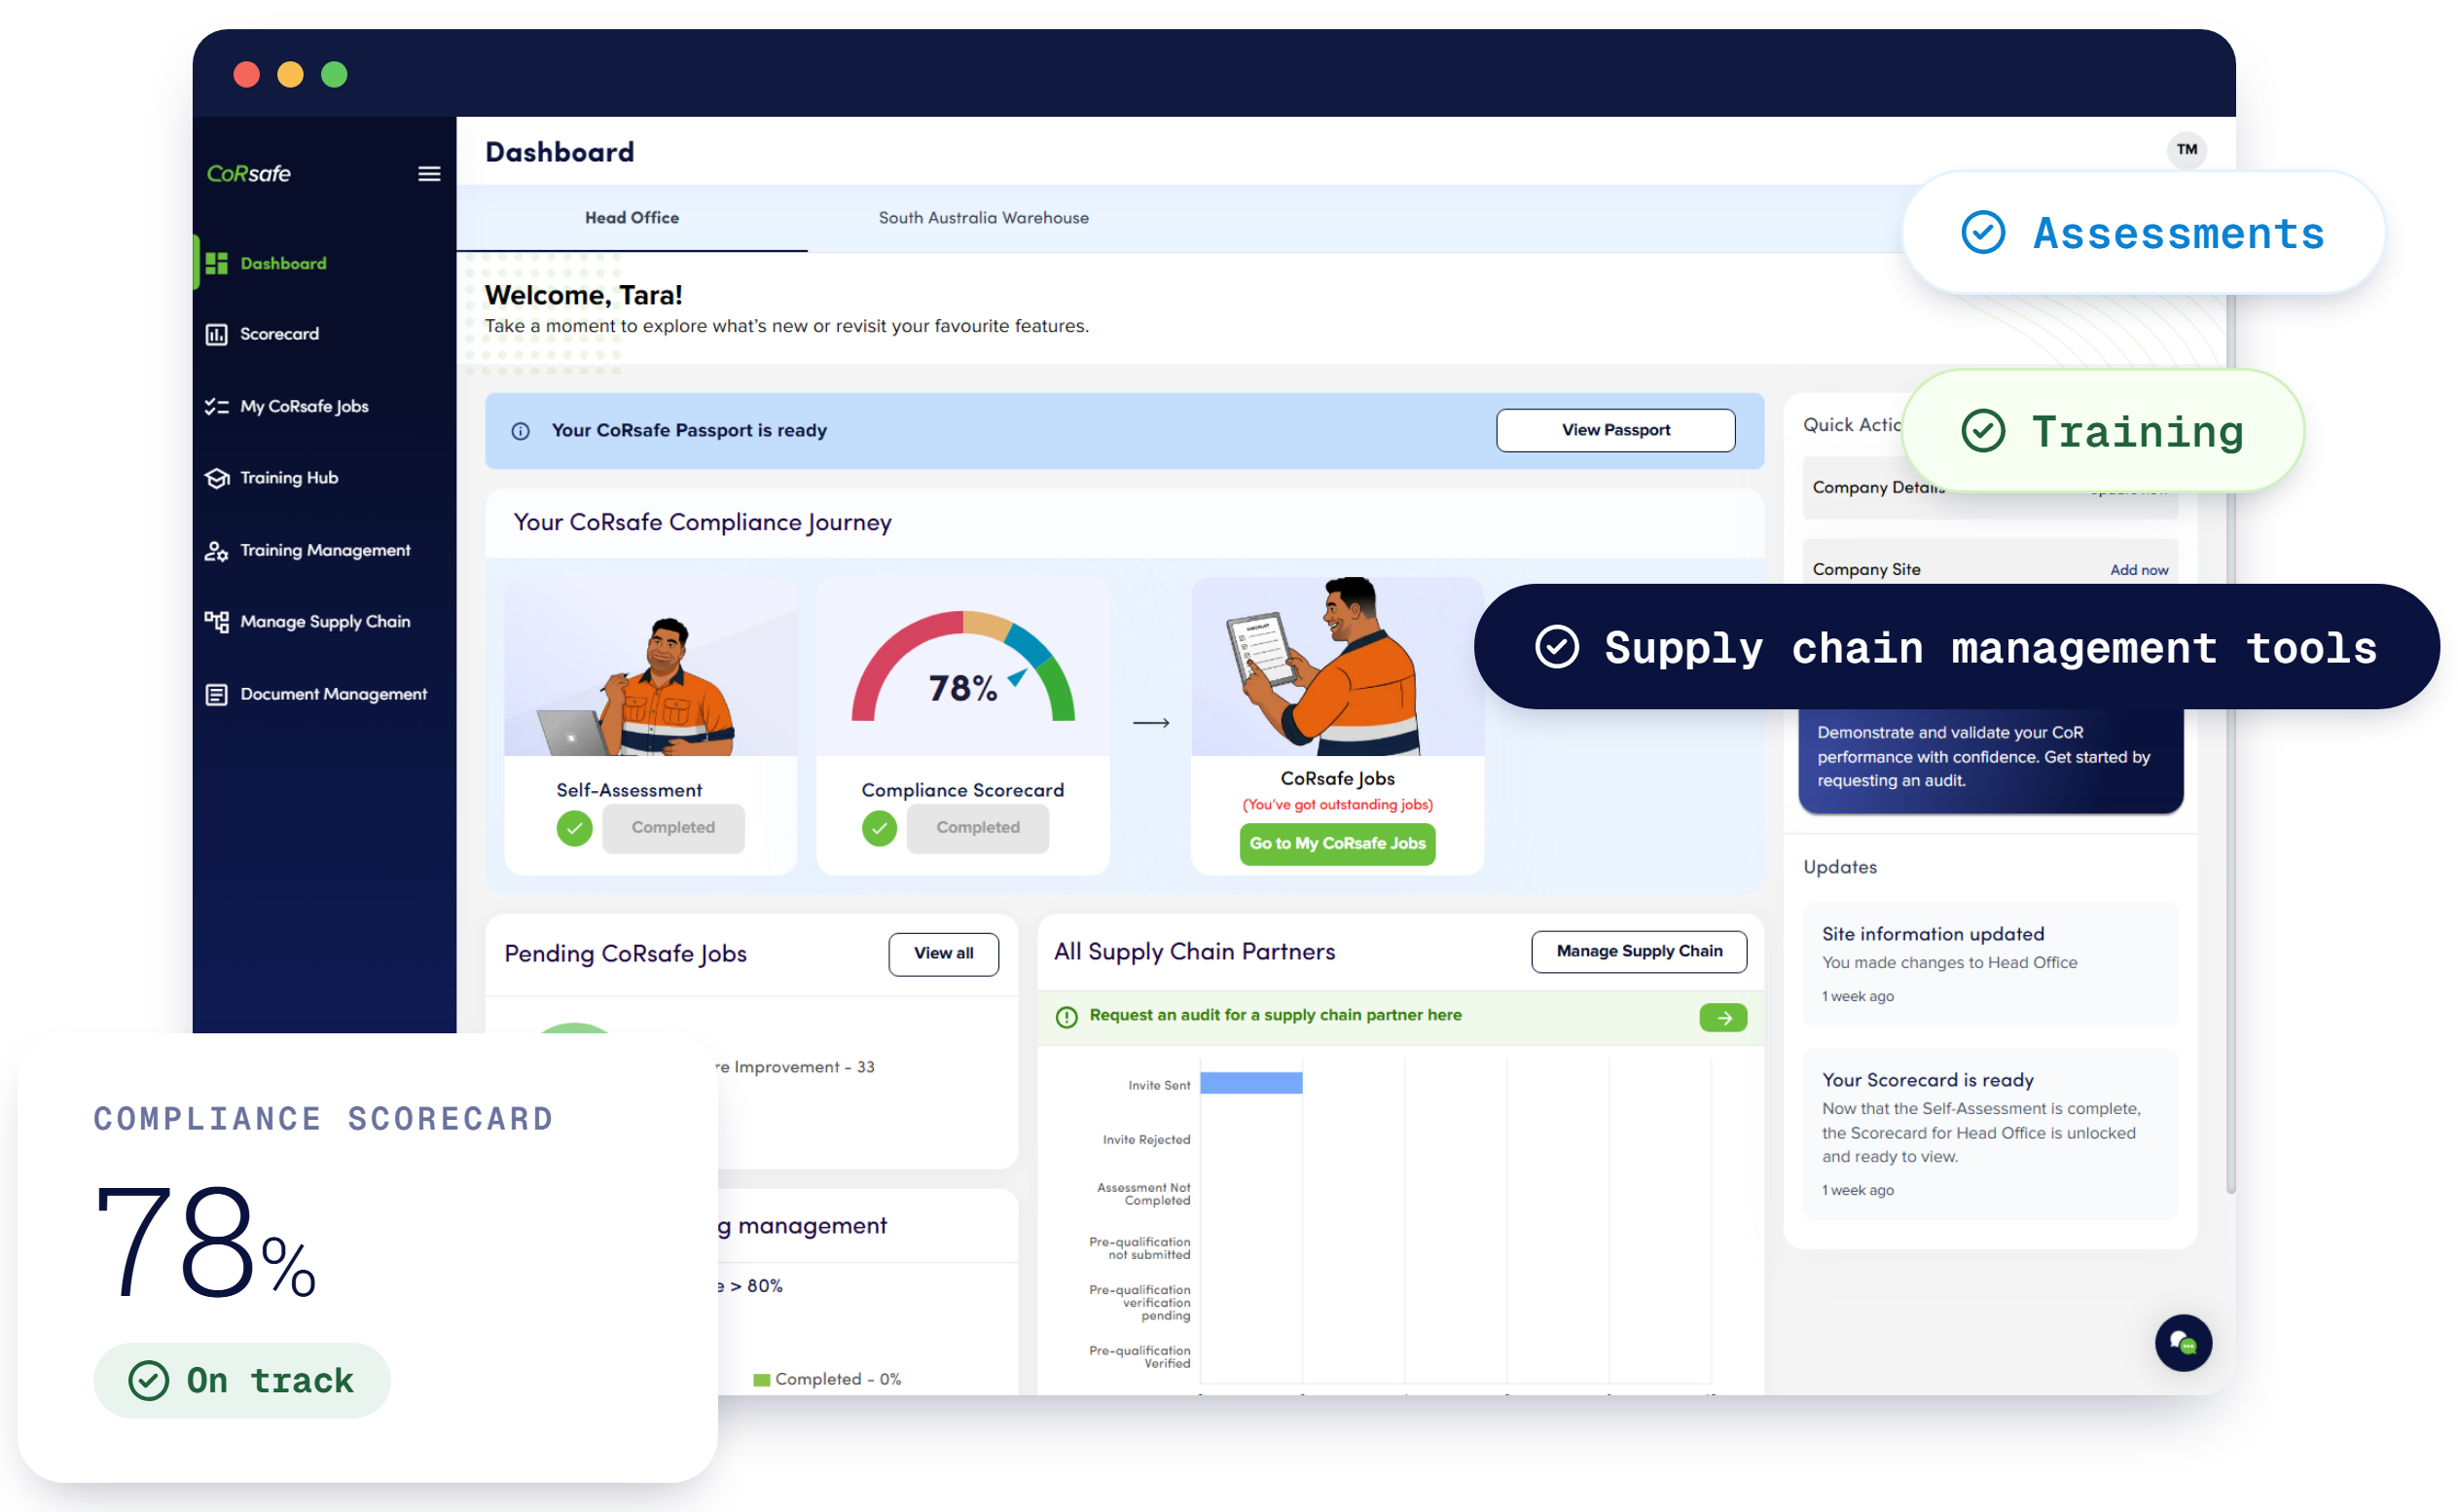Image resolution: width=2458 pixels, height=1512 pixels.
Task: Click the Completed button under Compliance Scorecard
Action: click(977, 828)
